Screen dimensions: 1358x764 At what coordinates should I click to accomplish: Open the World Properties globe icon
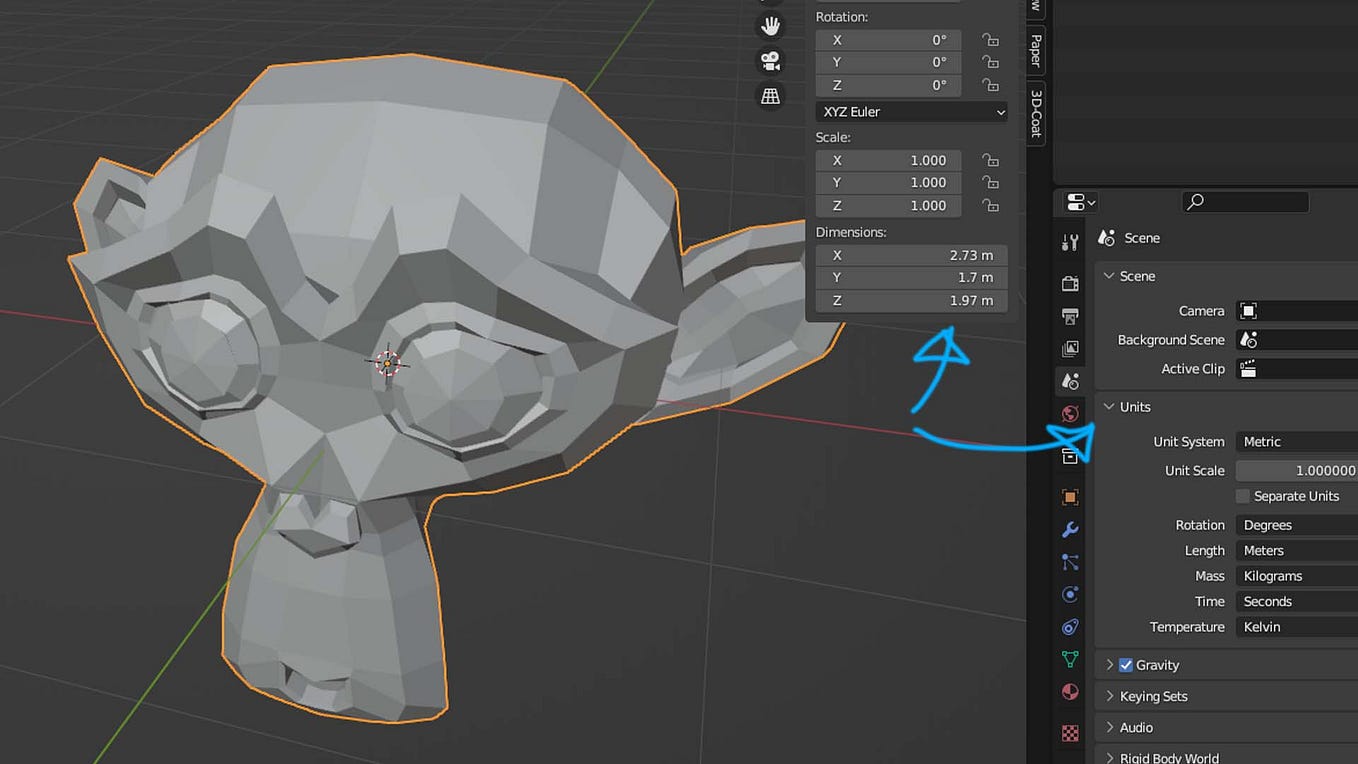click(1070, 413)
